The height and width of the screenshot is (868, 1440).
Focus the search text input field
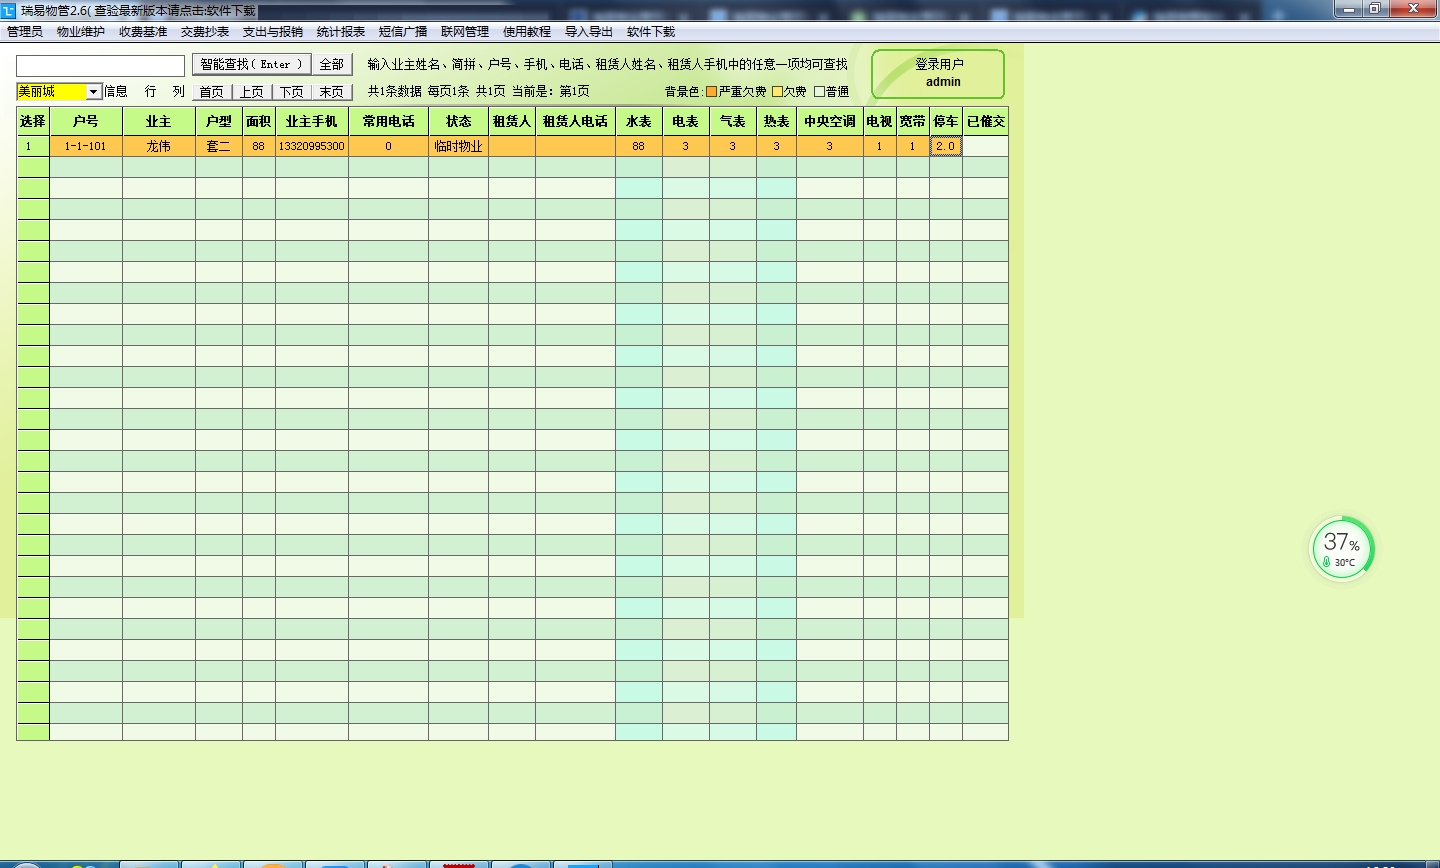[x=100, y=65]
